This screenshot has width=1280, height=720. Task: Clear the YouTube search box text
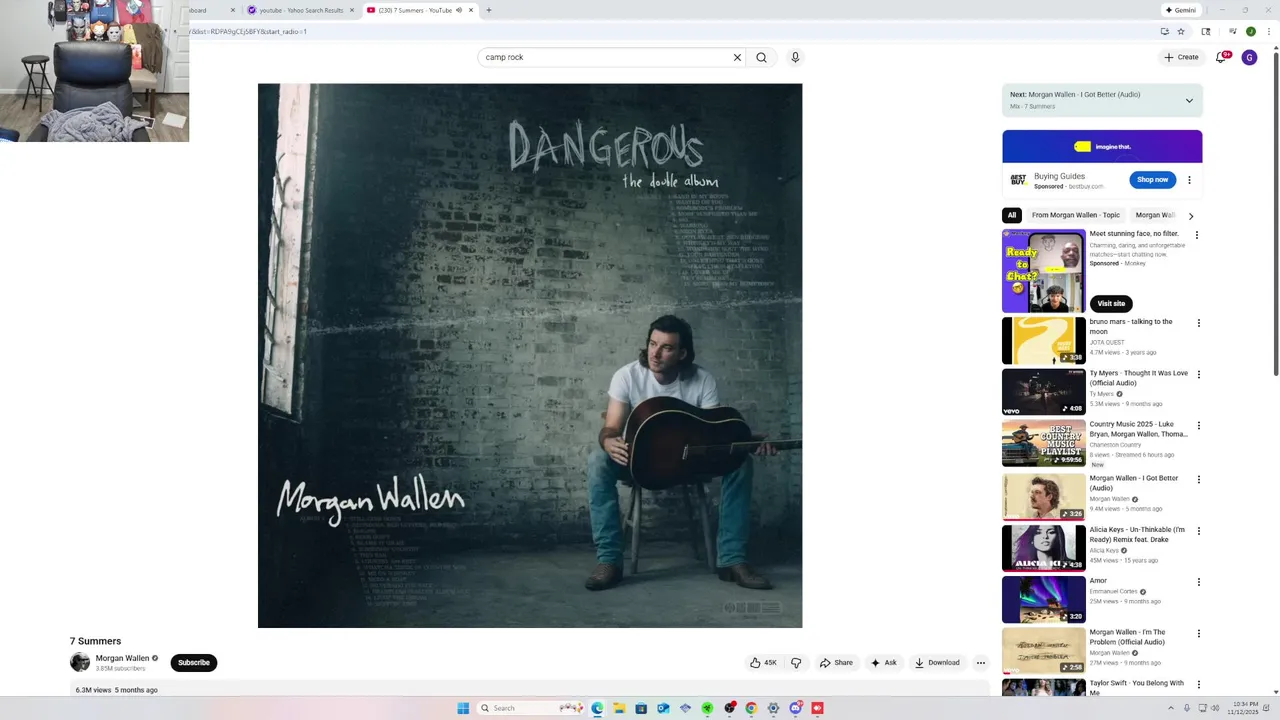(x=737, y=58)
